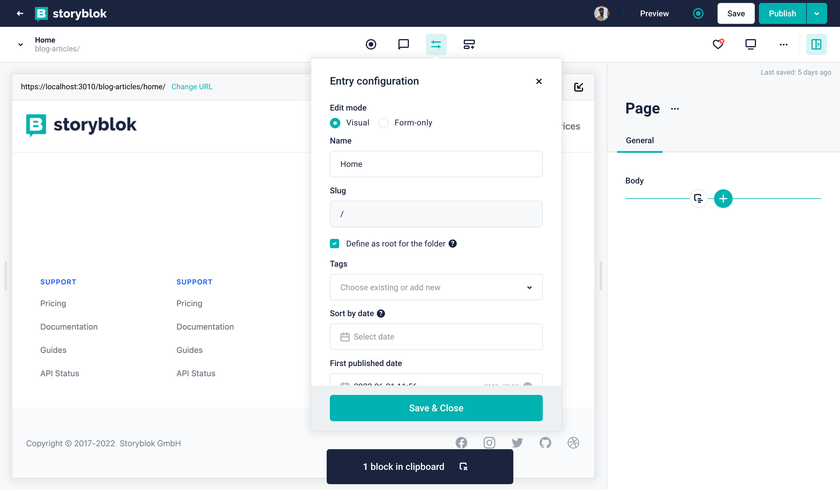Click Documentation in first Support column
This screenshot has height=490, width=840.
(69, 327)
